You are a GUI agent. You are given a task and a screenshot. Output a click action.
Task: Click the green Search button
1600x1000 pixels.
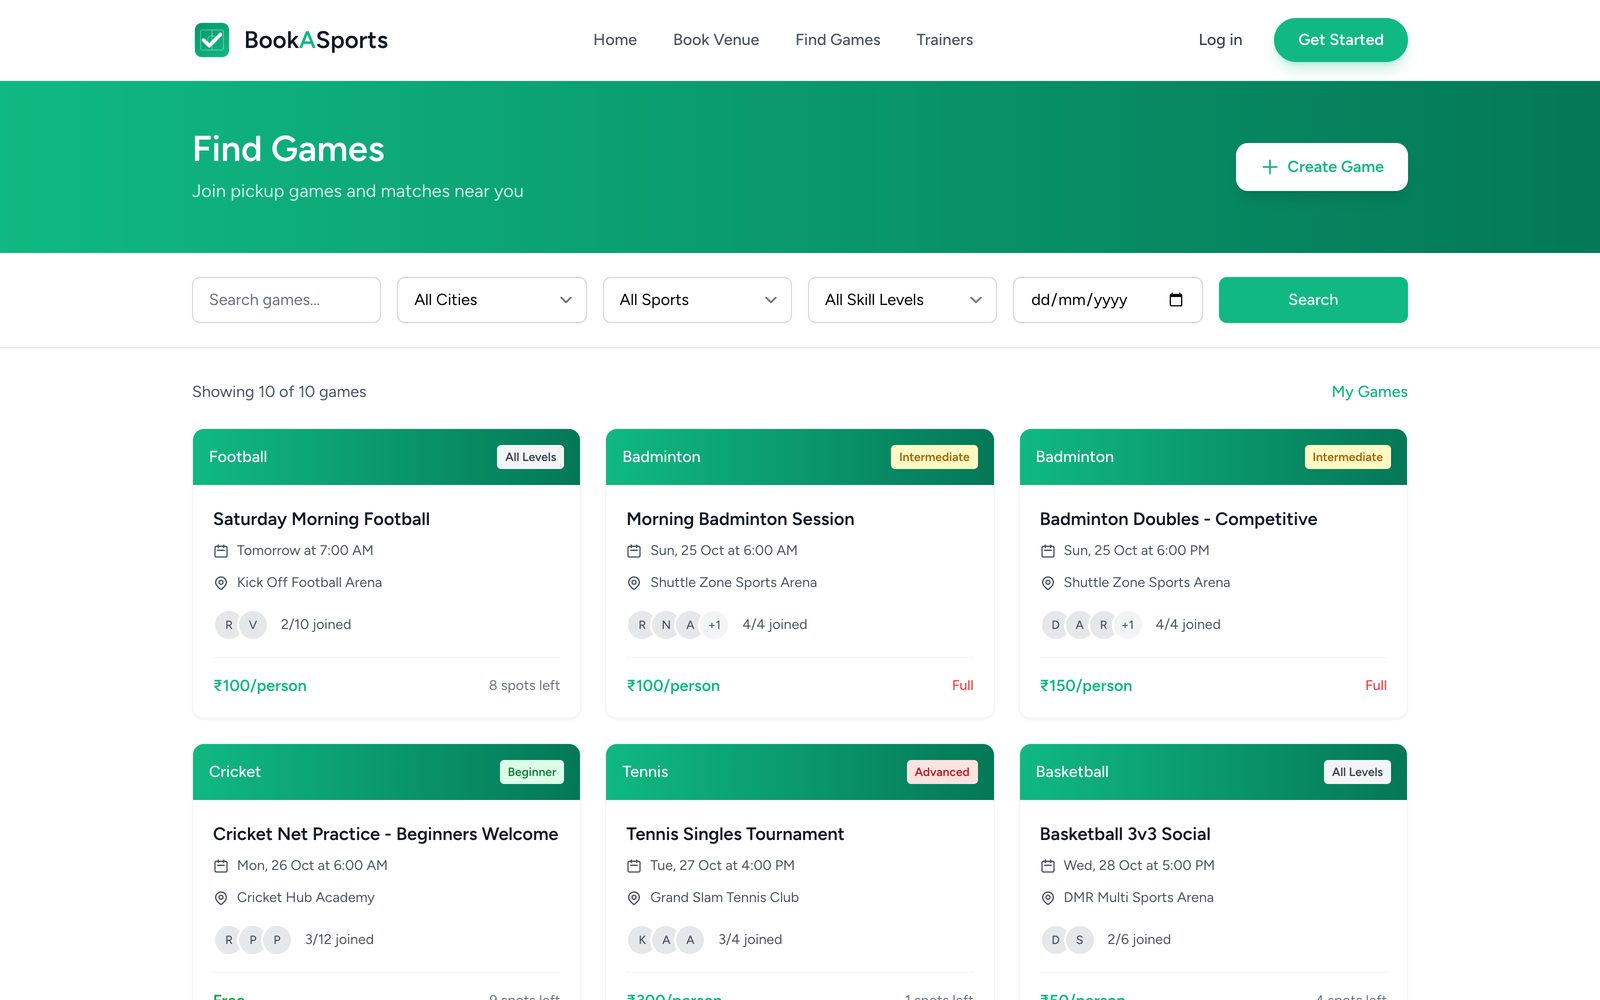[x=1313, y=300]
